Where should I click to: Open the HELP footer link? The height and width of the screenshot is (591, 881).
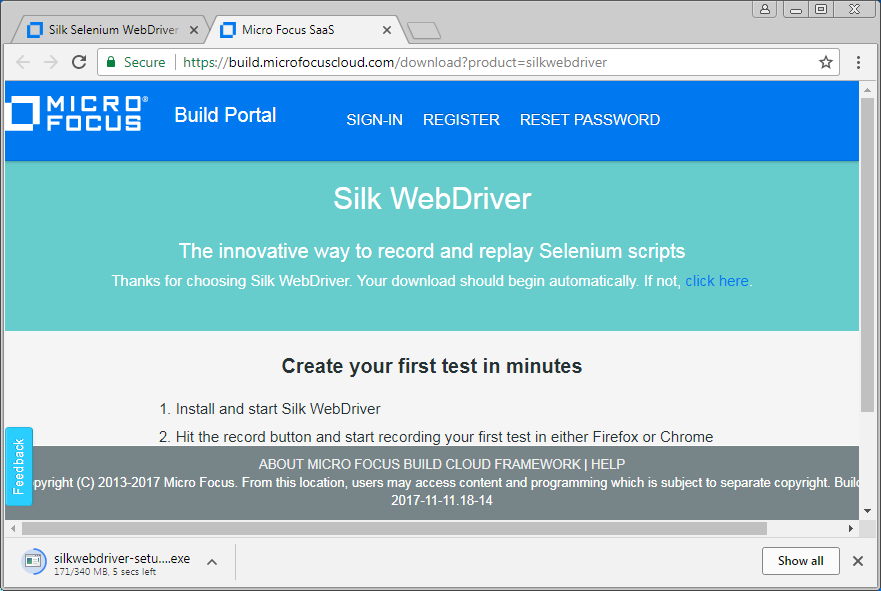pyautogui.click(x=608, y=464)
